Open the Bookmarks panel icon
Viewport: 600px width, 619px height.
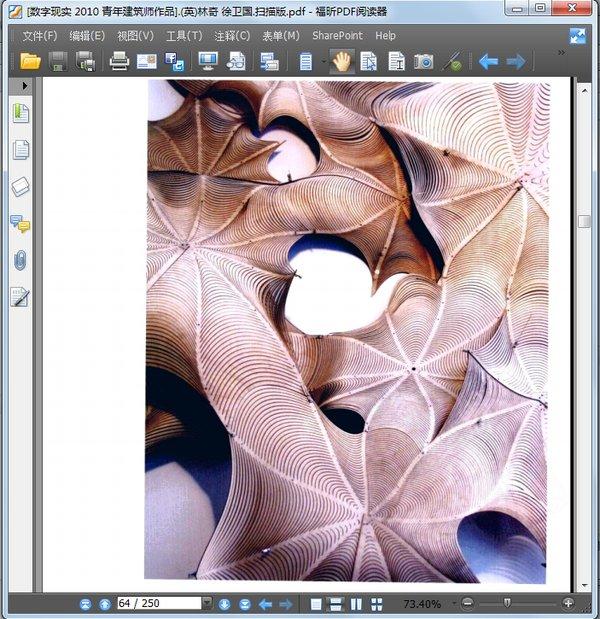(x=21, y=113)
